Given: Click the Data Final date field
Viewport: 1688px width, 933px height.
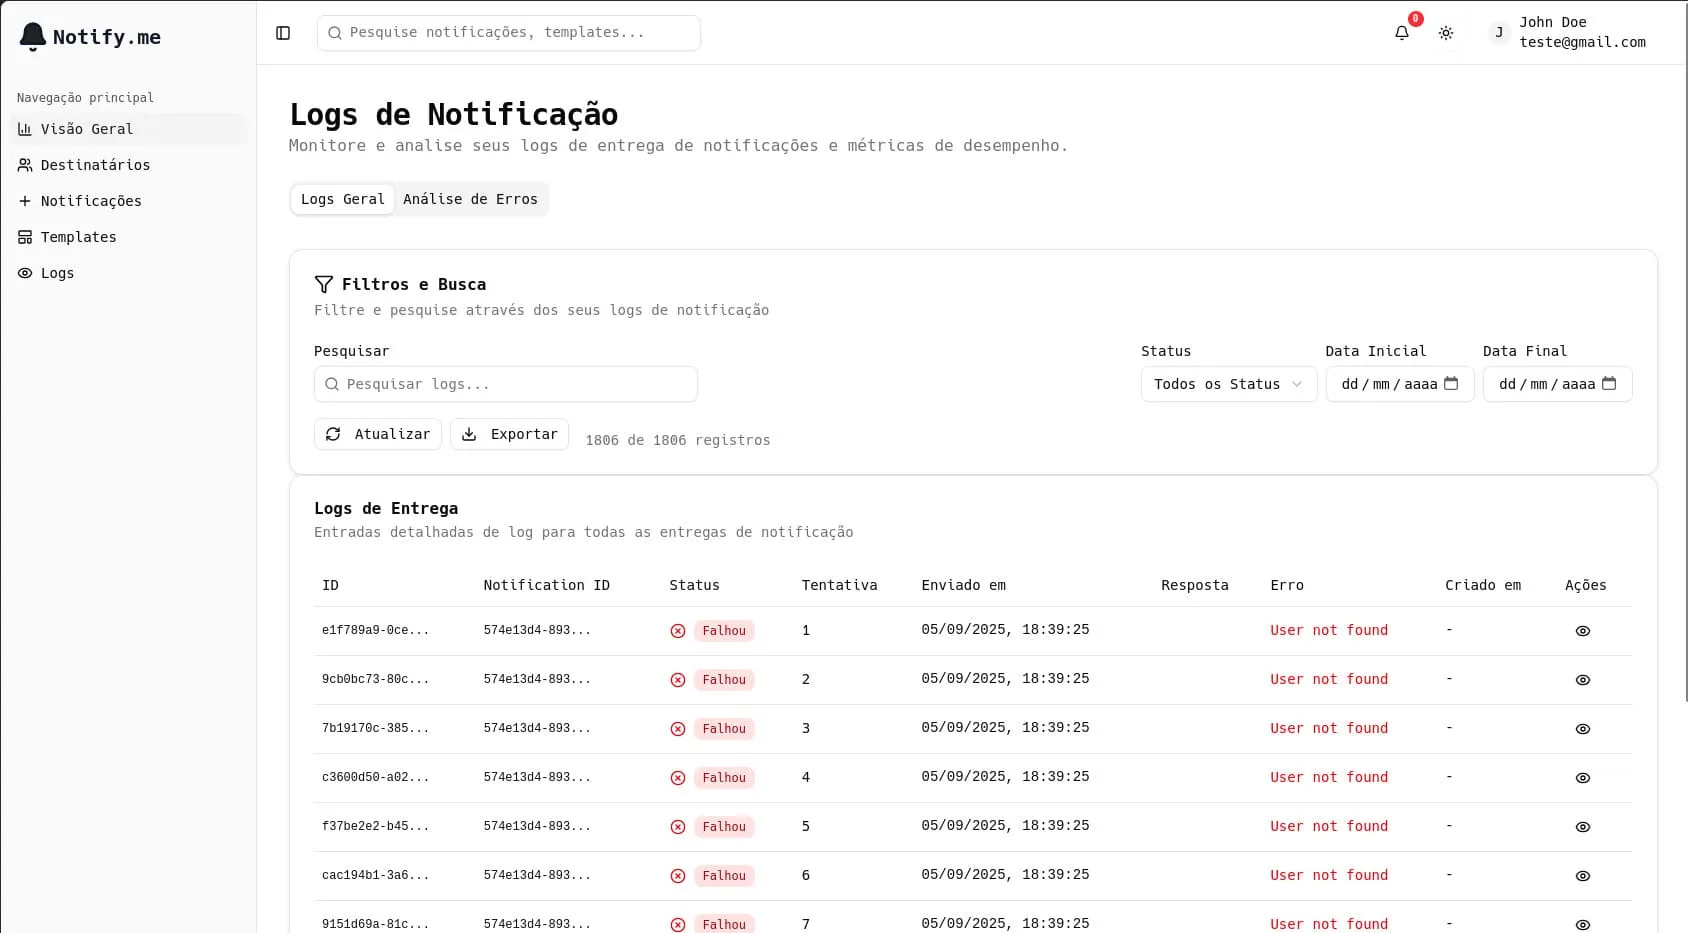Looking at the screenshot, I should click(1558, 384).
